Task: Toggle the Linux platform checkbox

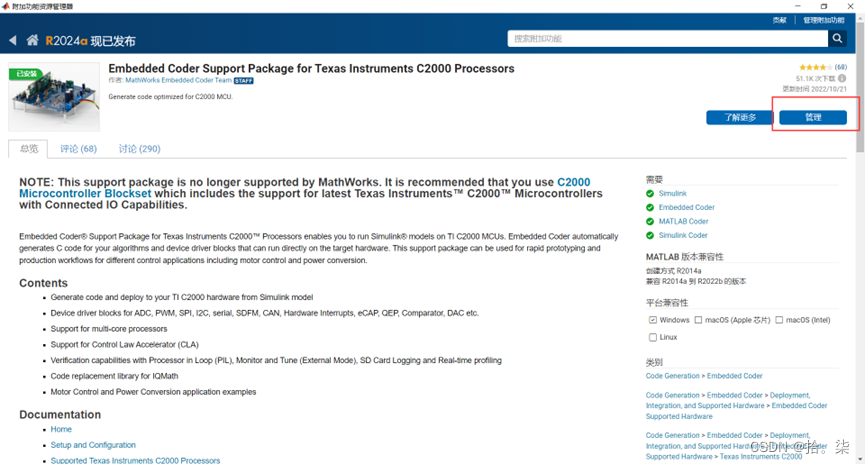Action: click(x=653, y=337)
